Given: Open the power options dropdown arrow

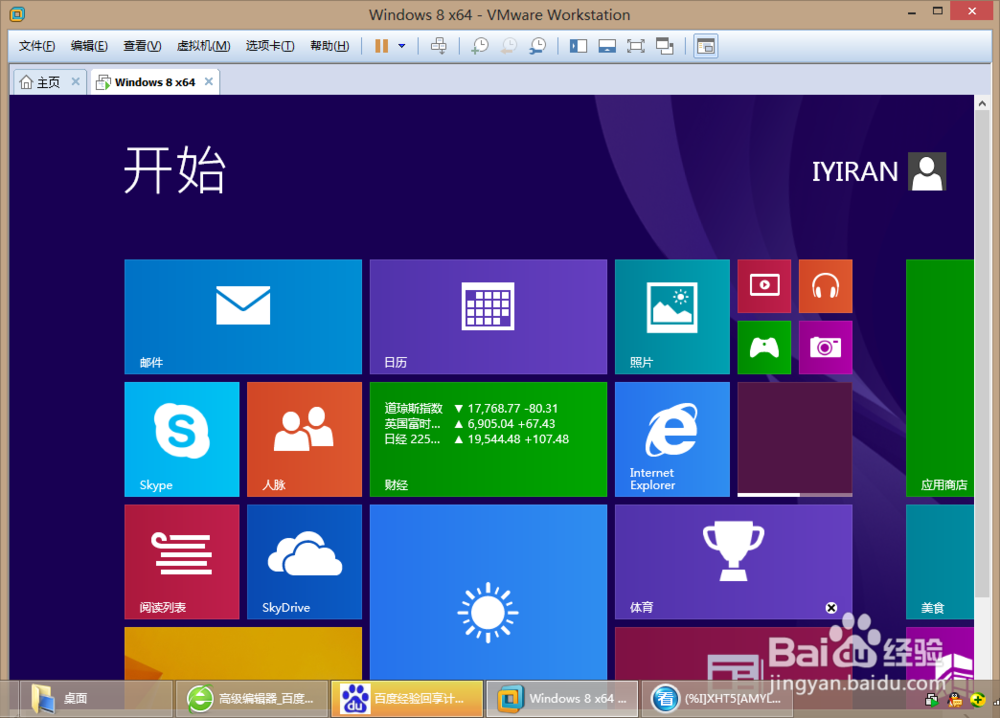Looking at the screenshot, I should [x=402, y=46].
